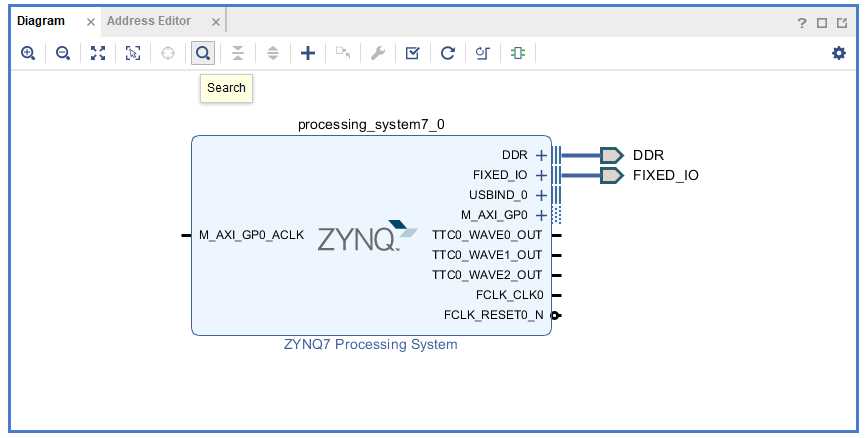Screen dimensions: 866x438
Task: Click the processing_system7_0 block name
Action: tap(371, 124)
